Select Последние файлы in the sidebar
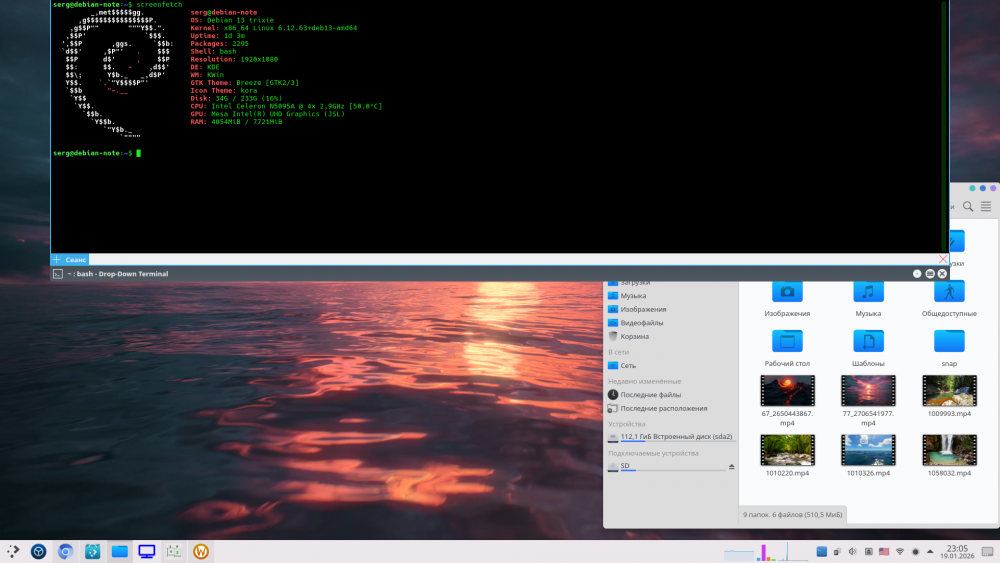The image size is (1000, 563). pyautogui.click(x=650, y=395)
